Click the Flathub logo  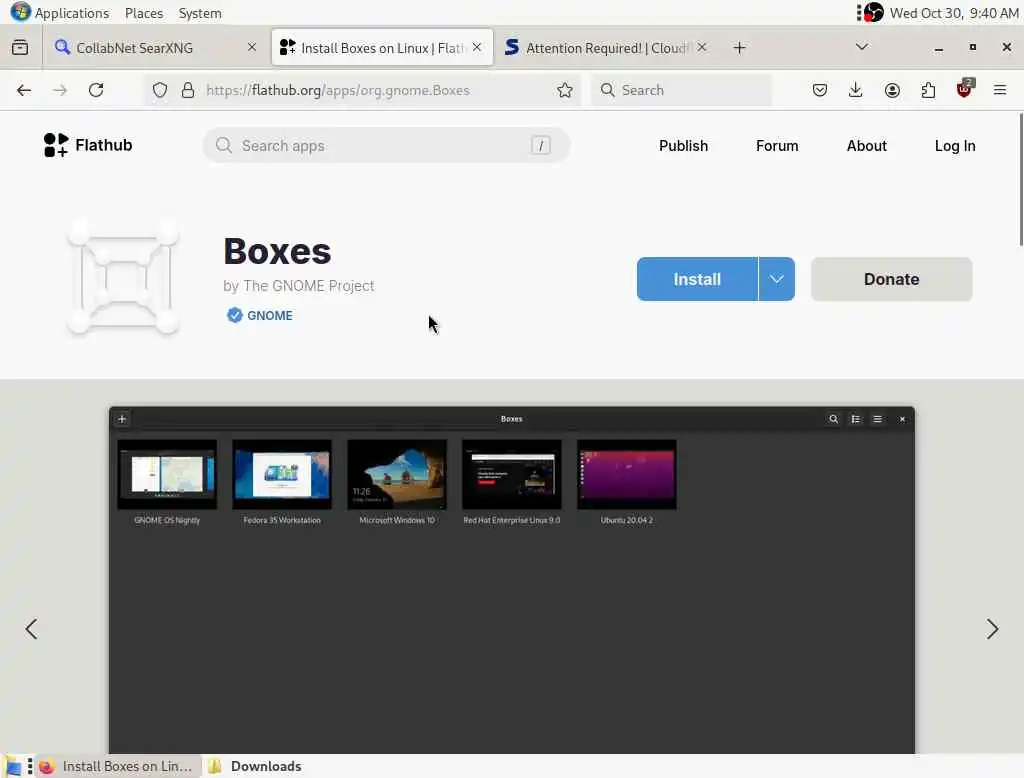tap(88, 145)
